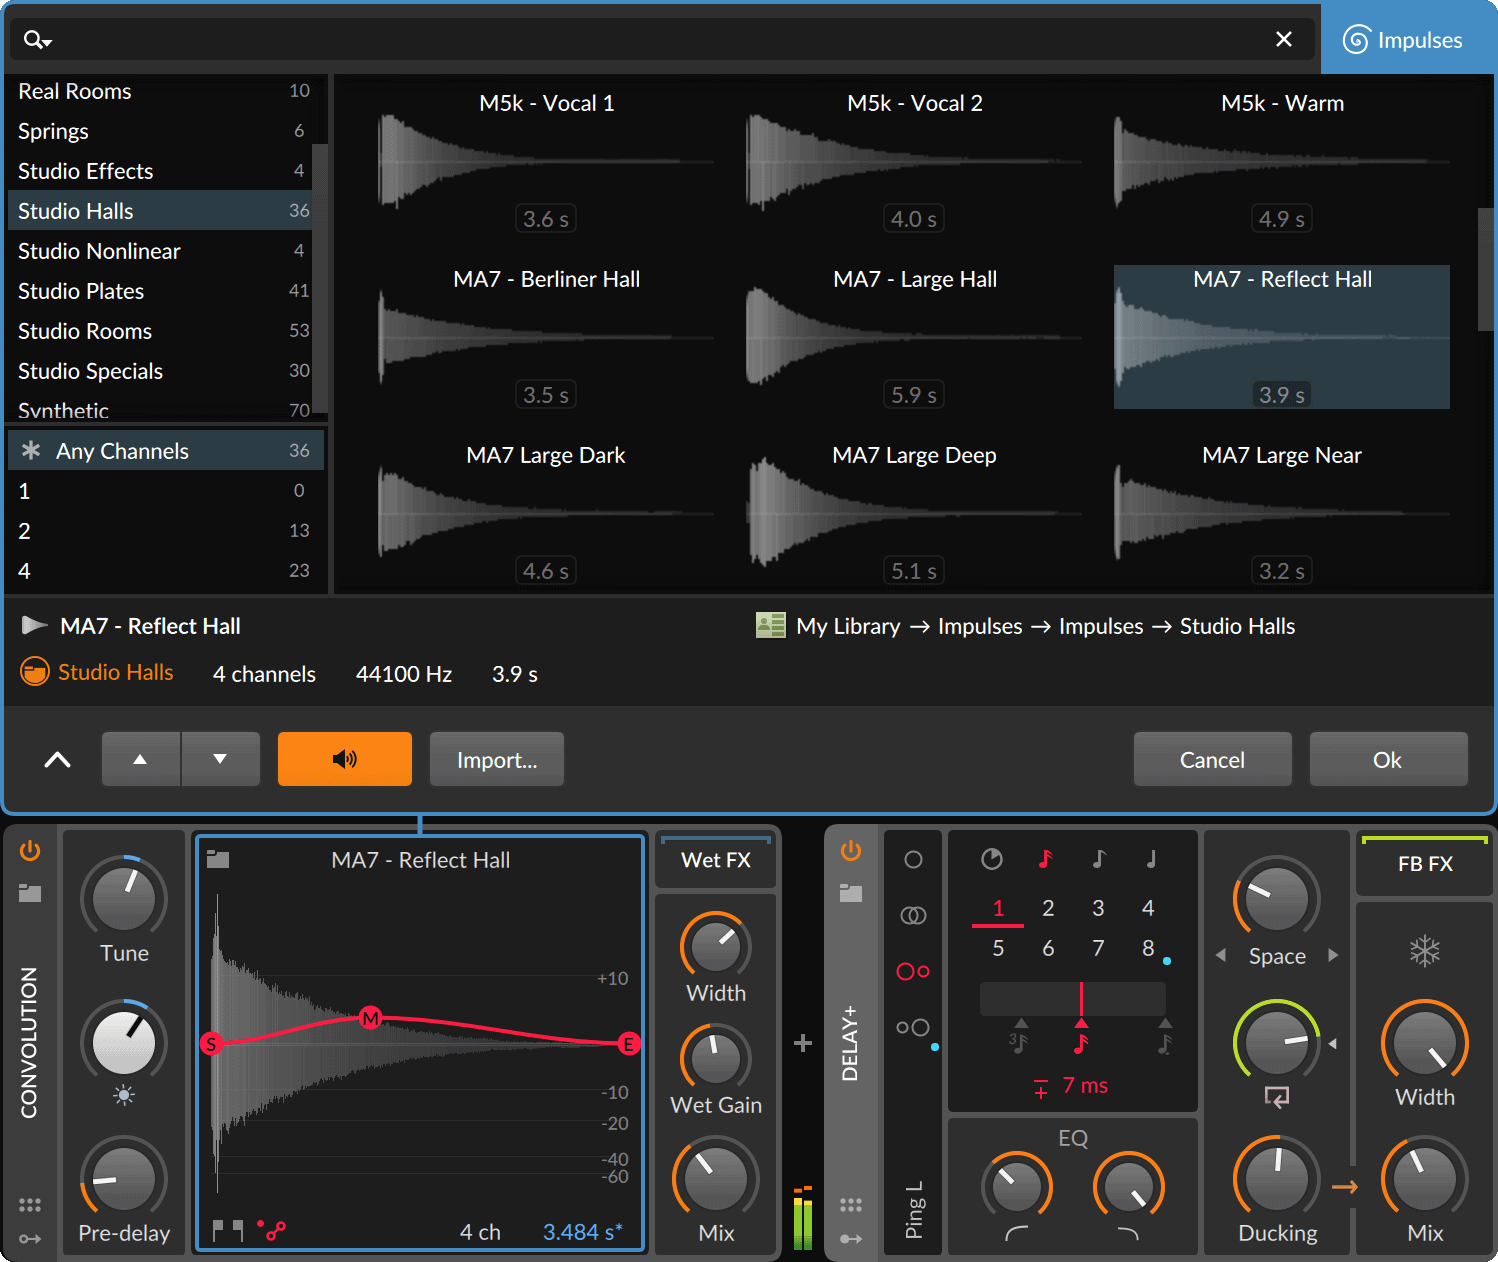Click the Wet FX tab label
Image resolution: width=1498 pixels, height=1262 pixels.
[x=715, y=860]
